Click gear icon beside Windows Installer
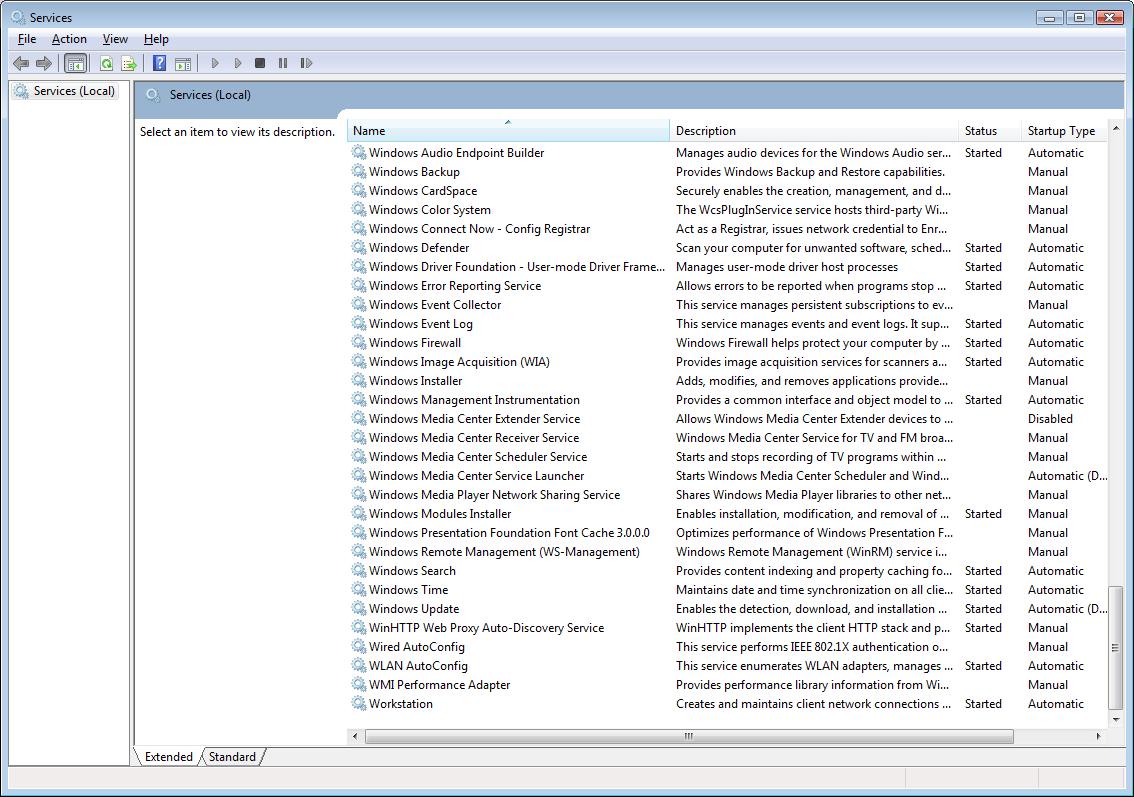The image size is (1134, 797). [359, 380]
